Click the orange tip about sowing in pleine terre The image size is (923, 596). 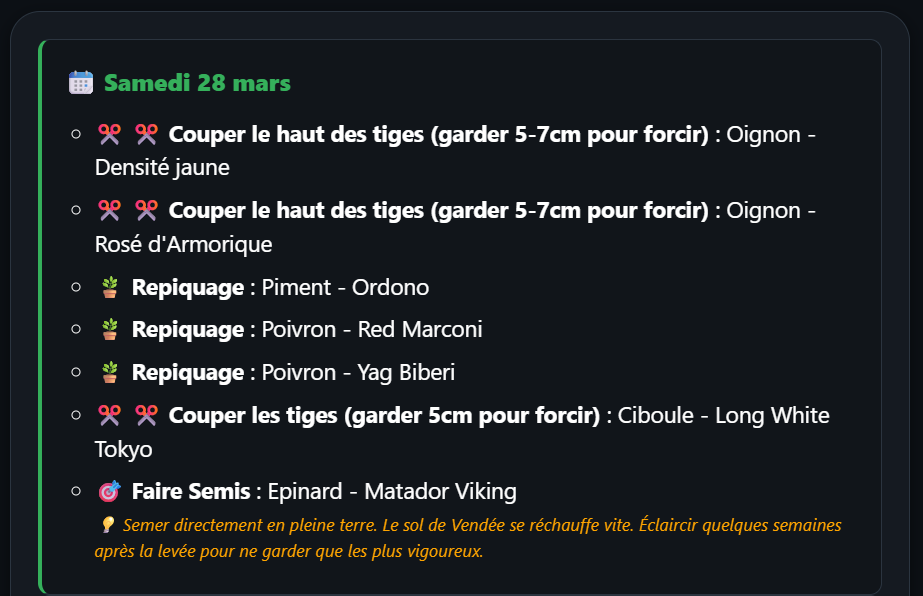click(x=470, y=538)
